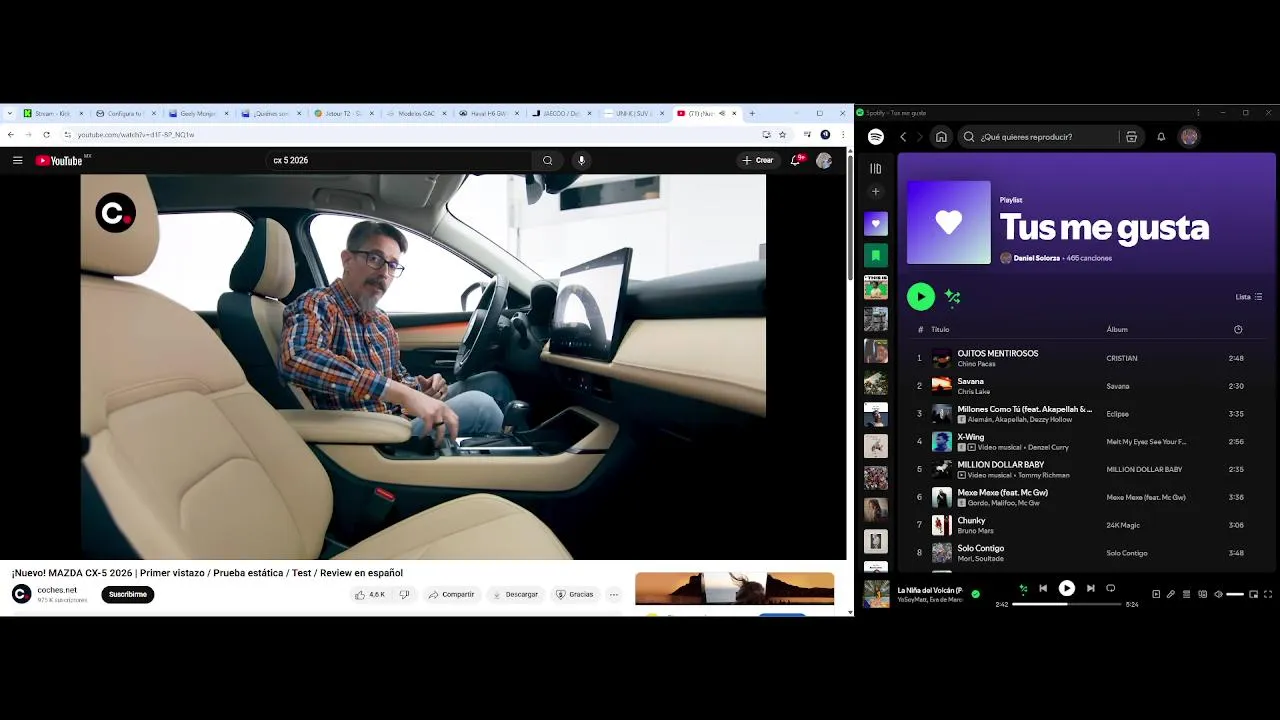The image size is (1280, 720).
Task: Reload the page in Chrome
Action: pos(46,134)
